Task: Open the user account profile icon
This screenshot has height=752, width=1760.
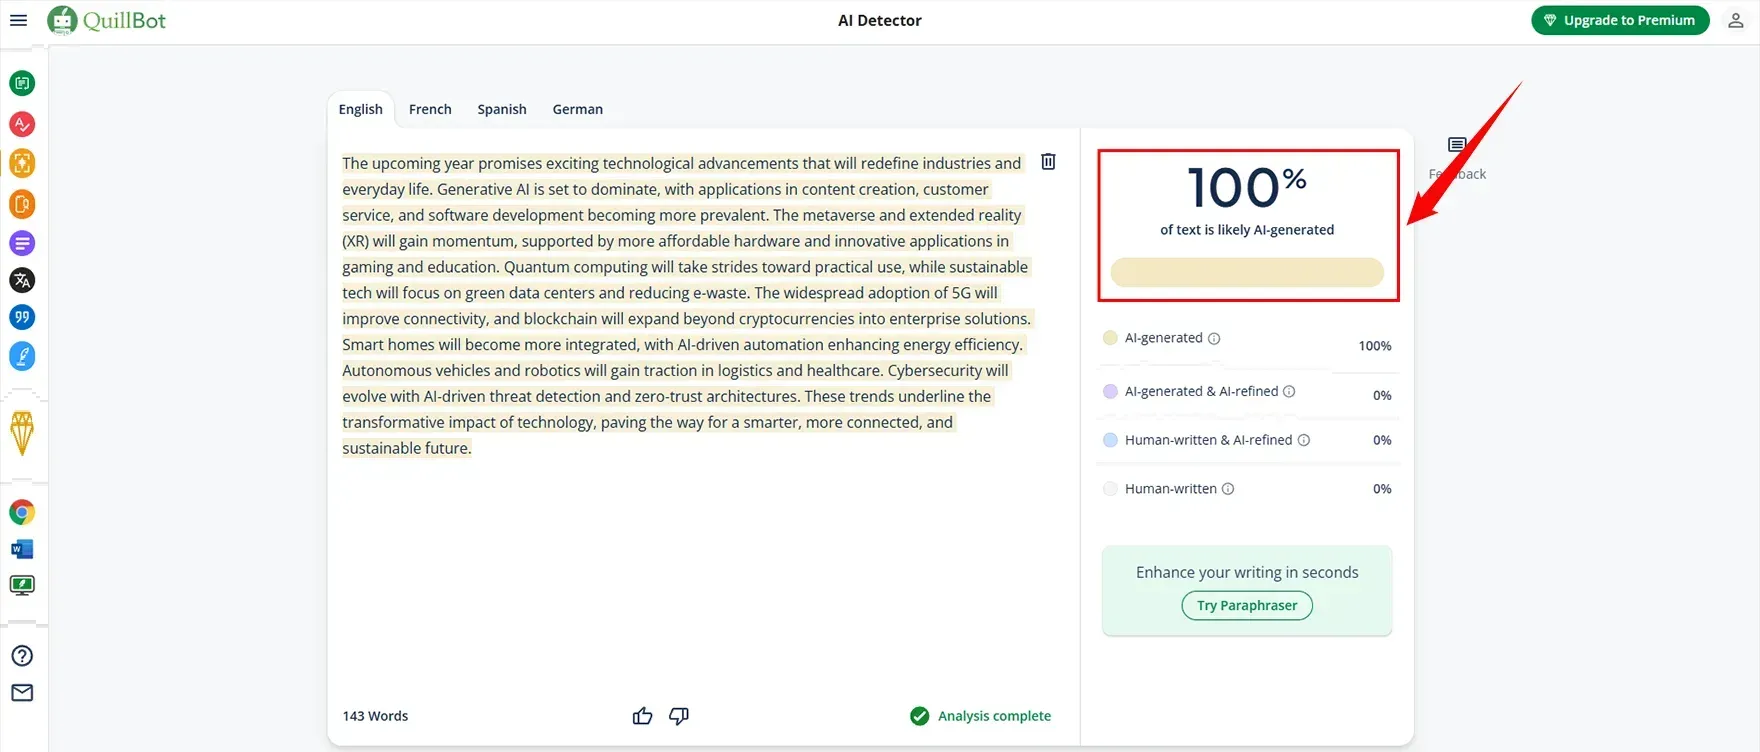Action: (1736, 20)
